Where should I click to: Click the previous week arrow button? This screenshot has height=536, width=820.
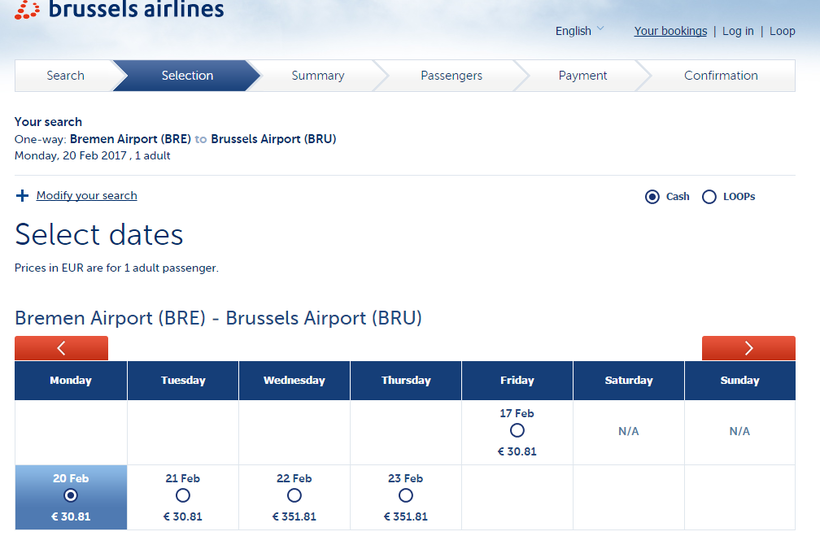point(61,348)
